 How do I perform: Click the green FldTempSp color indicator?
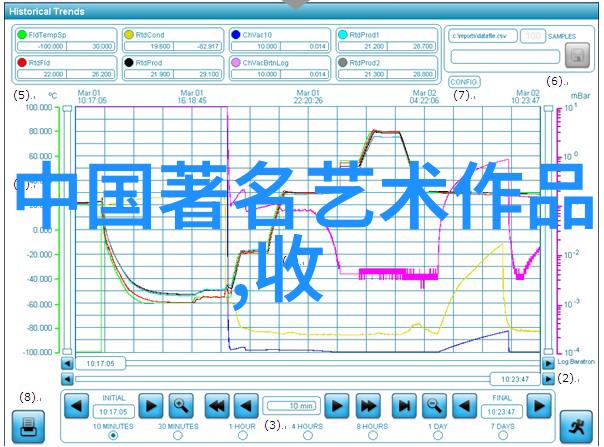coord(22,34)
